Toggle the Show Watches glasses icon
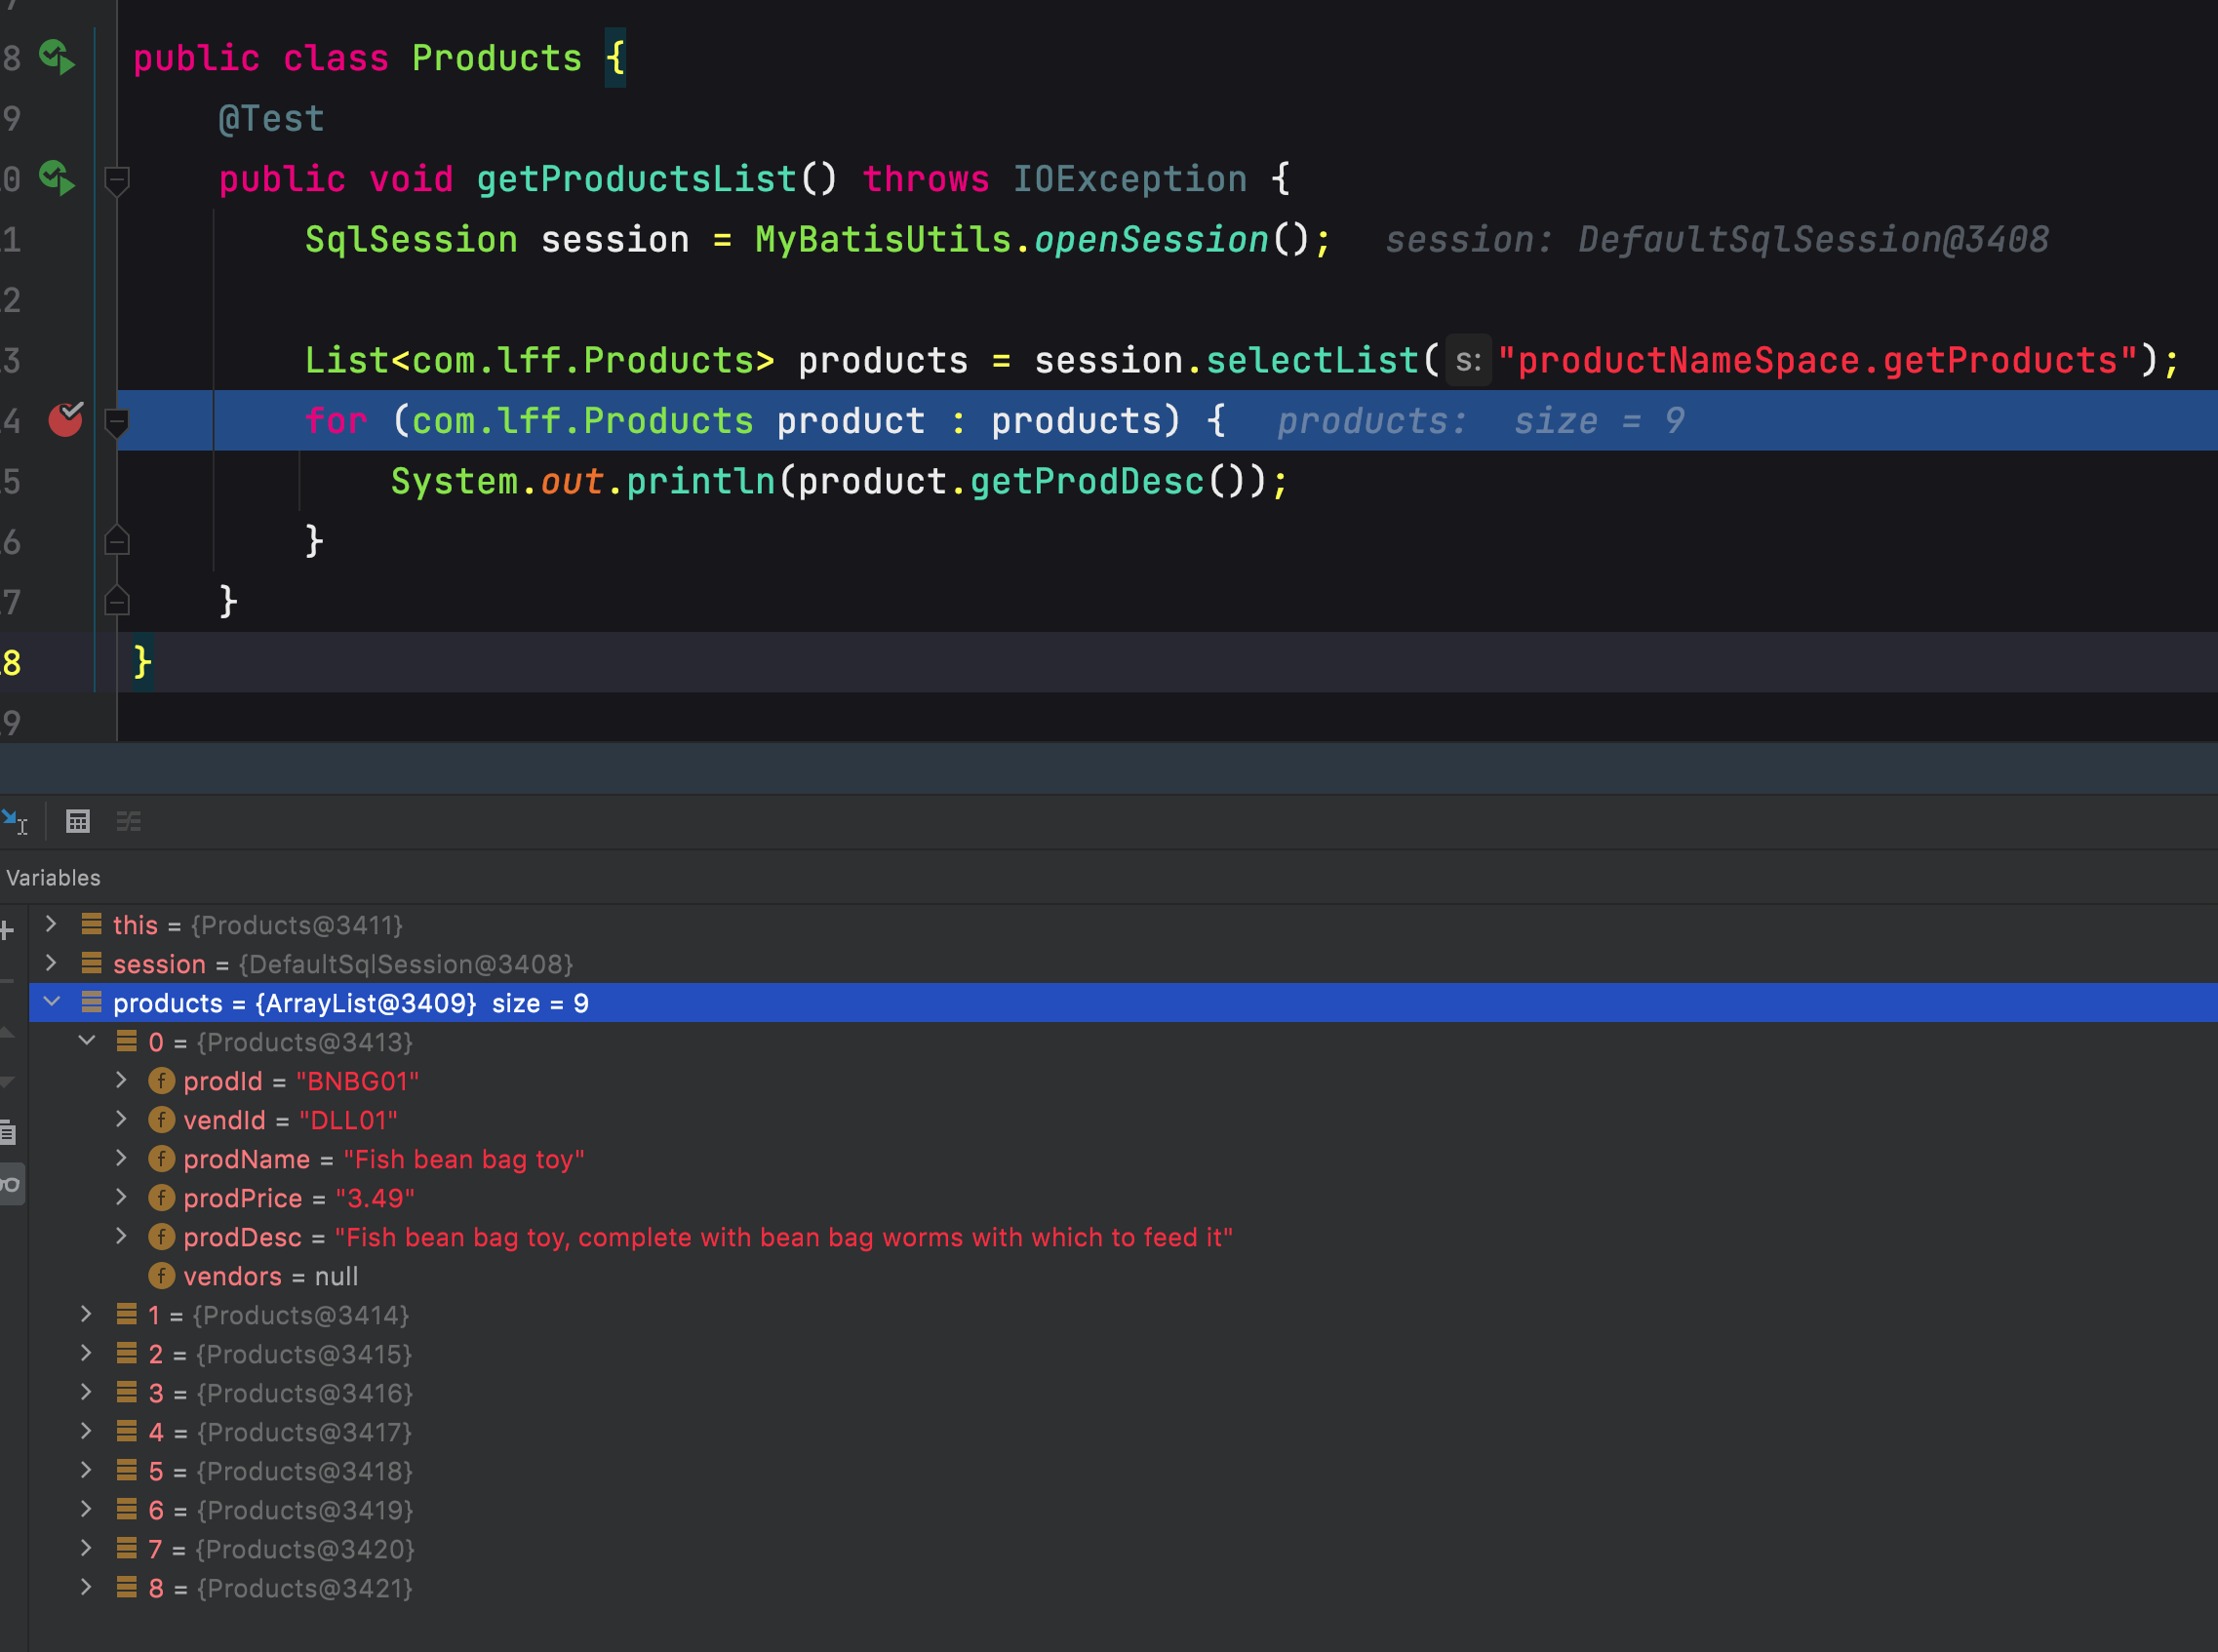The image size is (2218, 1652). pyautogui.click(x=10, y=1185)
